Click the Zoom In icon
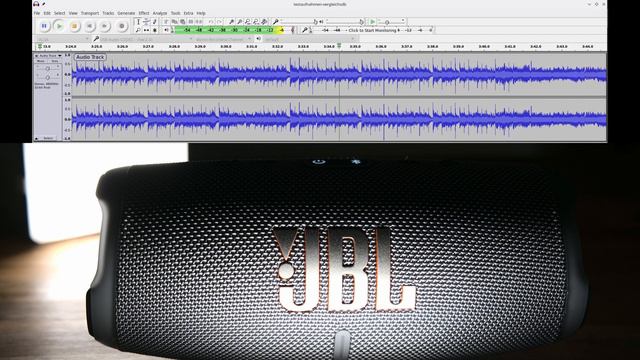The height and width of the screenshot is (360, 640). tap(231, 22)
